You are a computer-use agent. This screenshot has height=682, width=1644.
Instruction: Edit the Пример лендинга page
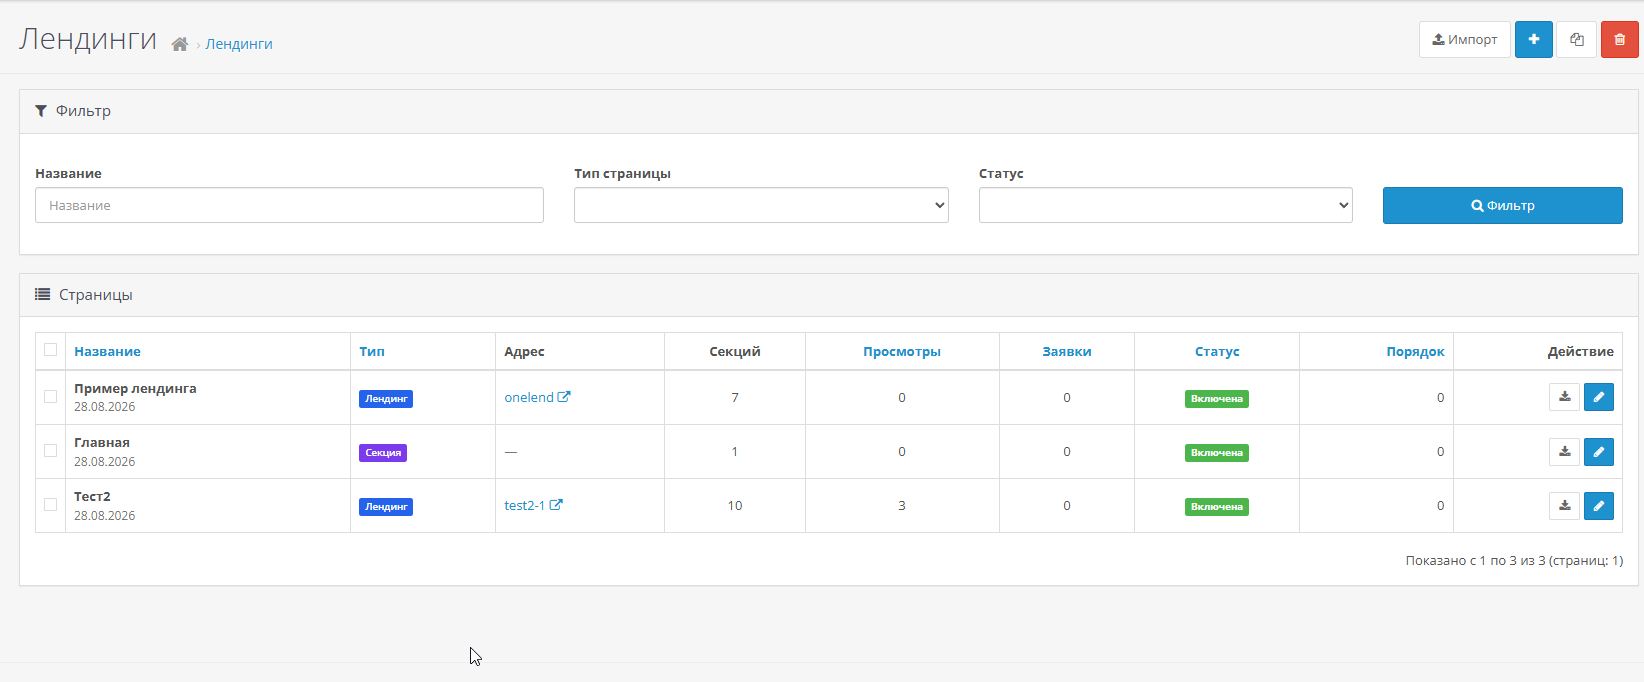(1599, 397)
